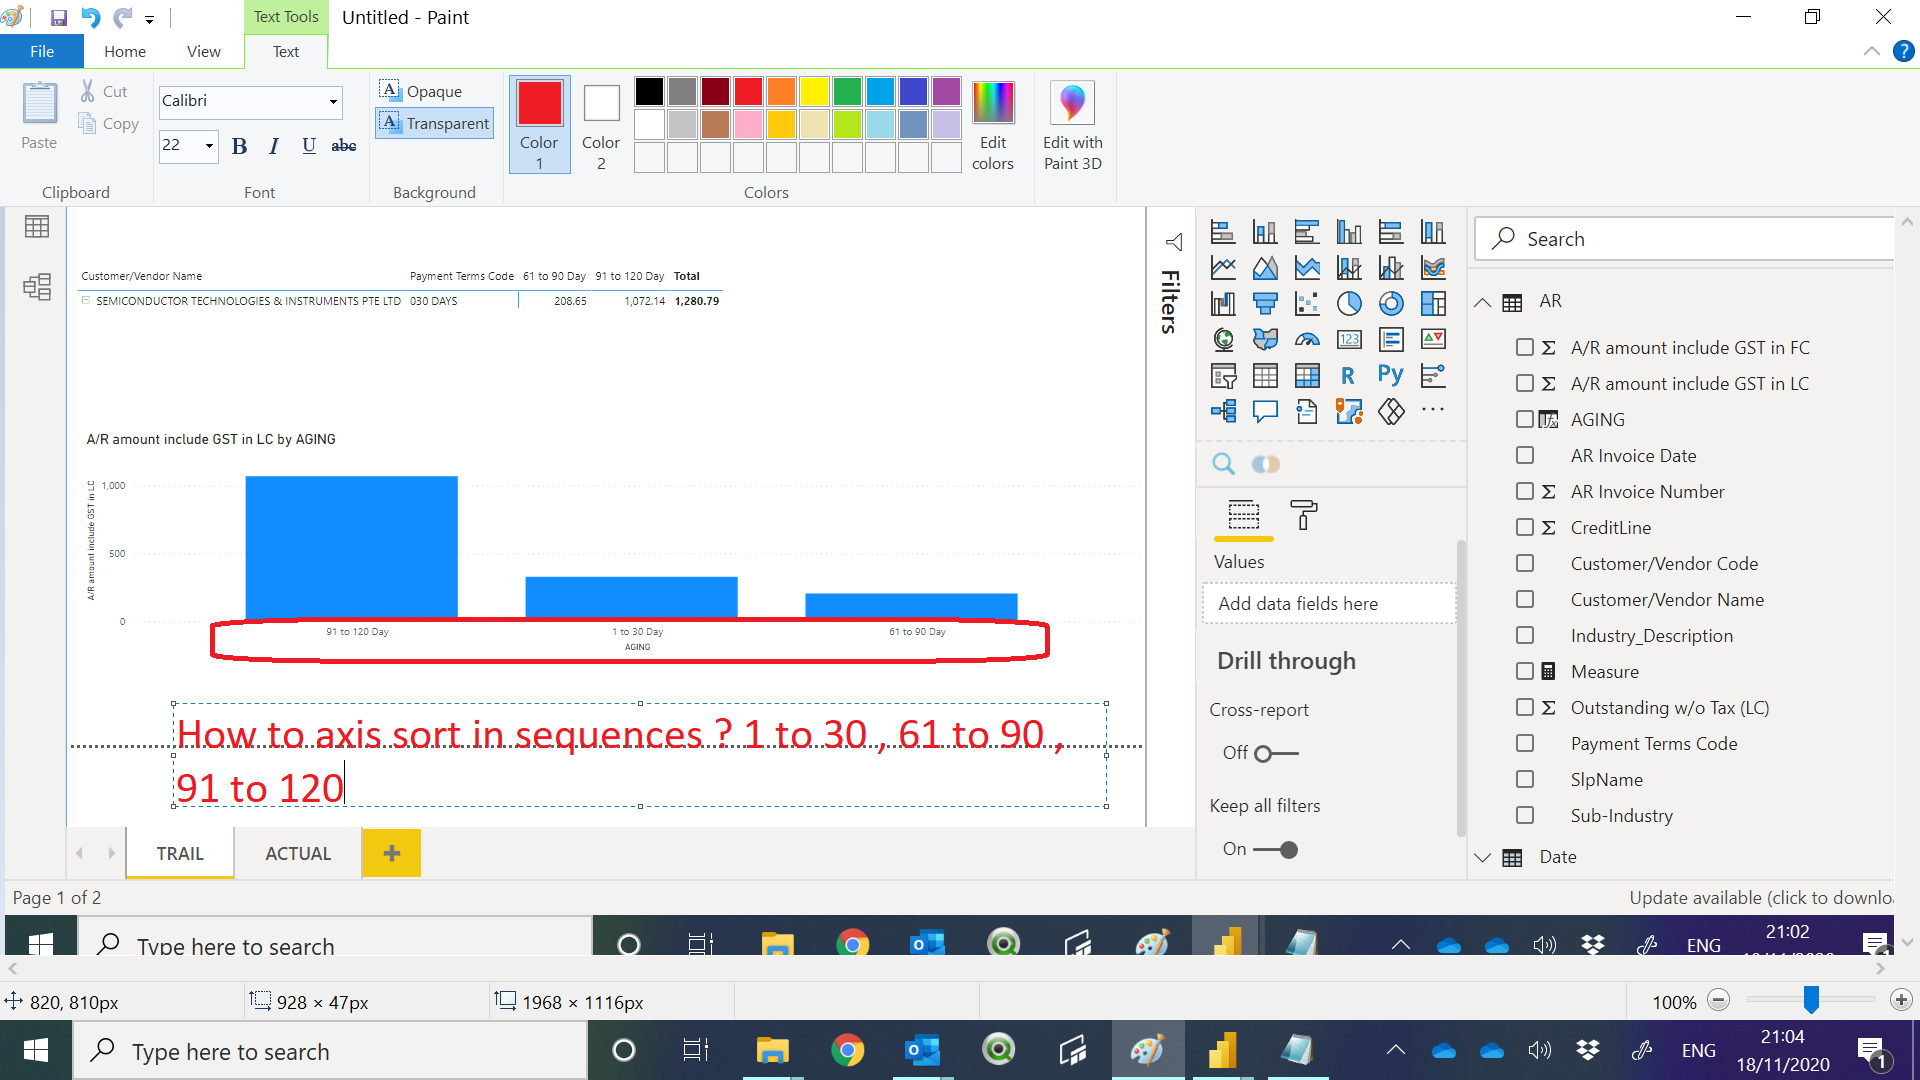Select the Donut chart visualization icon
The width and height of the screenshot is (1920, 1080).
click(x=1391, y=303)
